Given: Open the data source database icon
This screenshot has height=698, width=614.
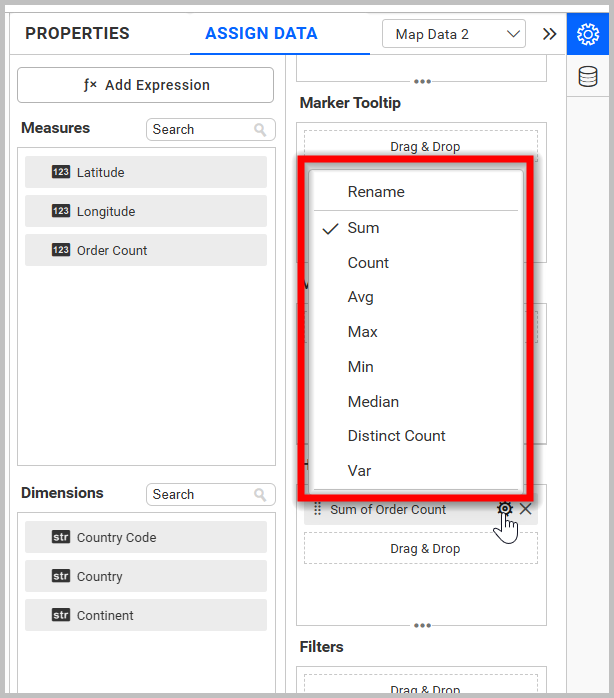Looking at the screenshot, I should [x=588, y=77].
